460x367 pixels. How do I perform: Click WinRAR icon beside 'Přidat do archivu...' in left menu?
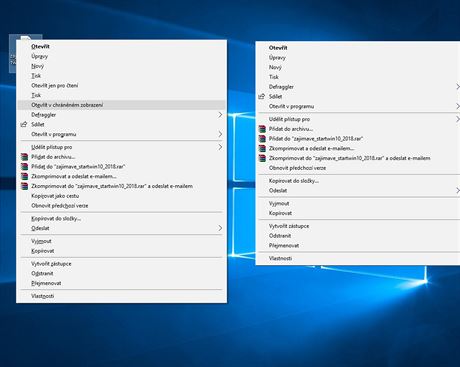(24, 157)
